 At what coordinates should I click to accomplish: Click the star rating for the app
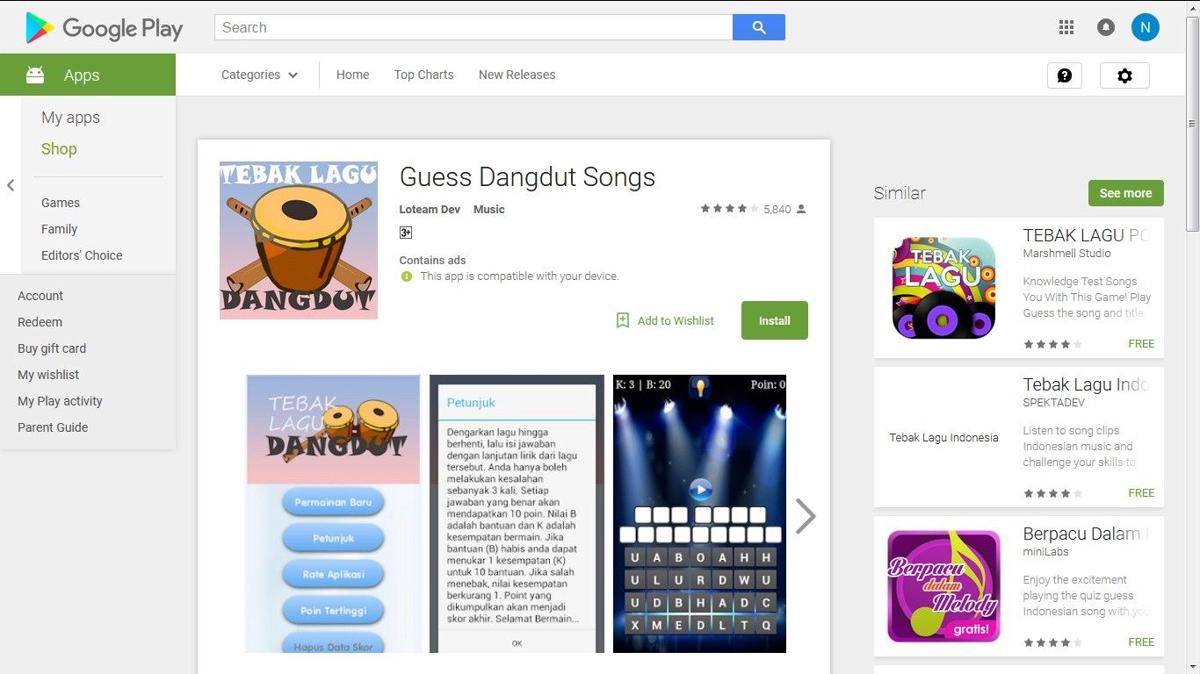(x=729, y=209)
